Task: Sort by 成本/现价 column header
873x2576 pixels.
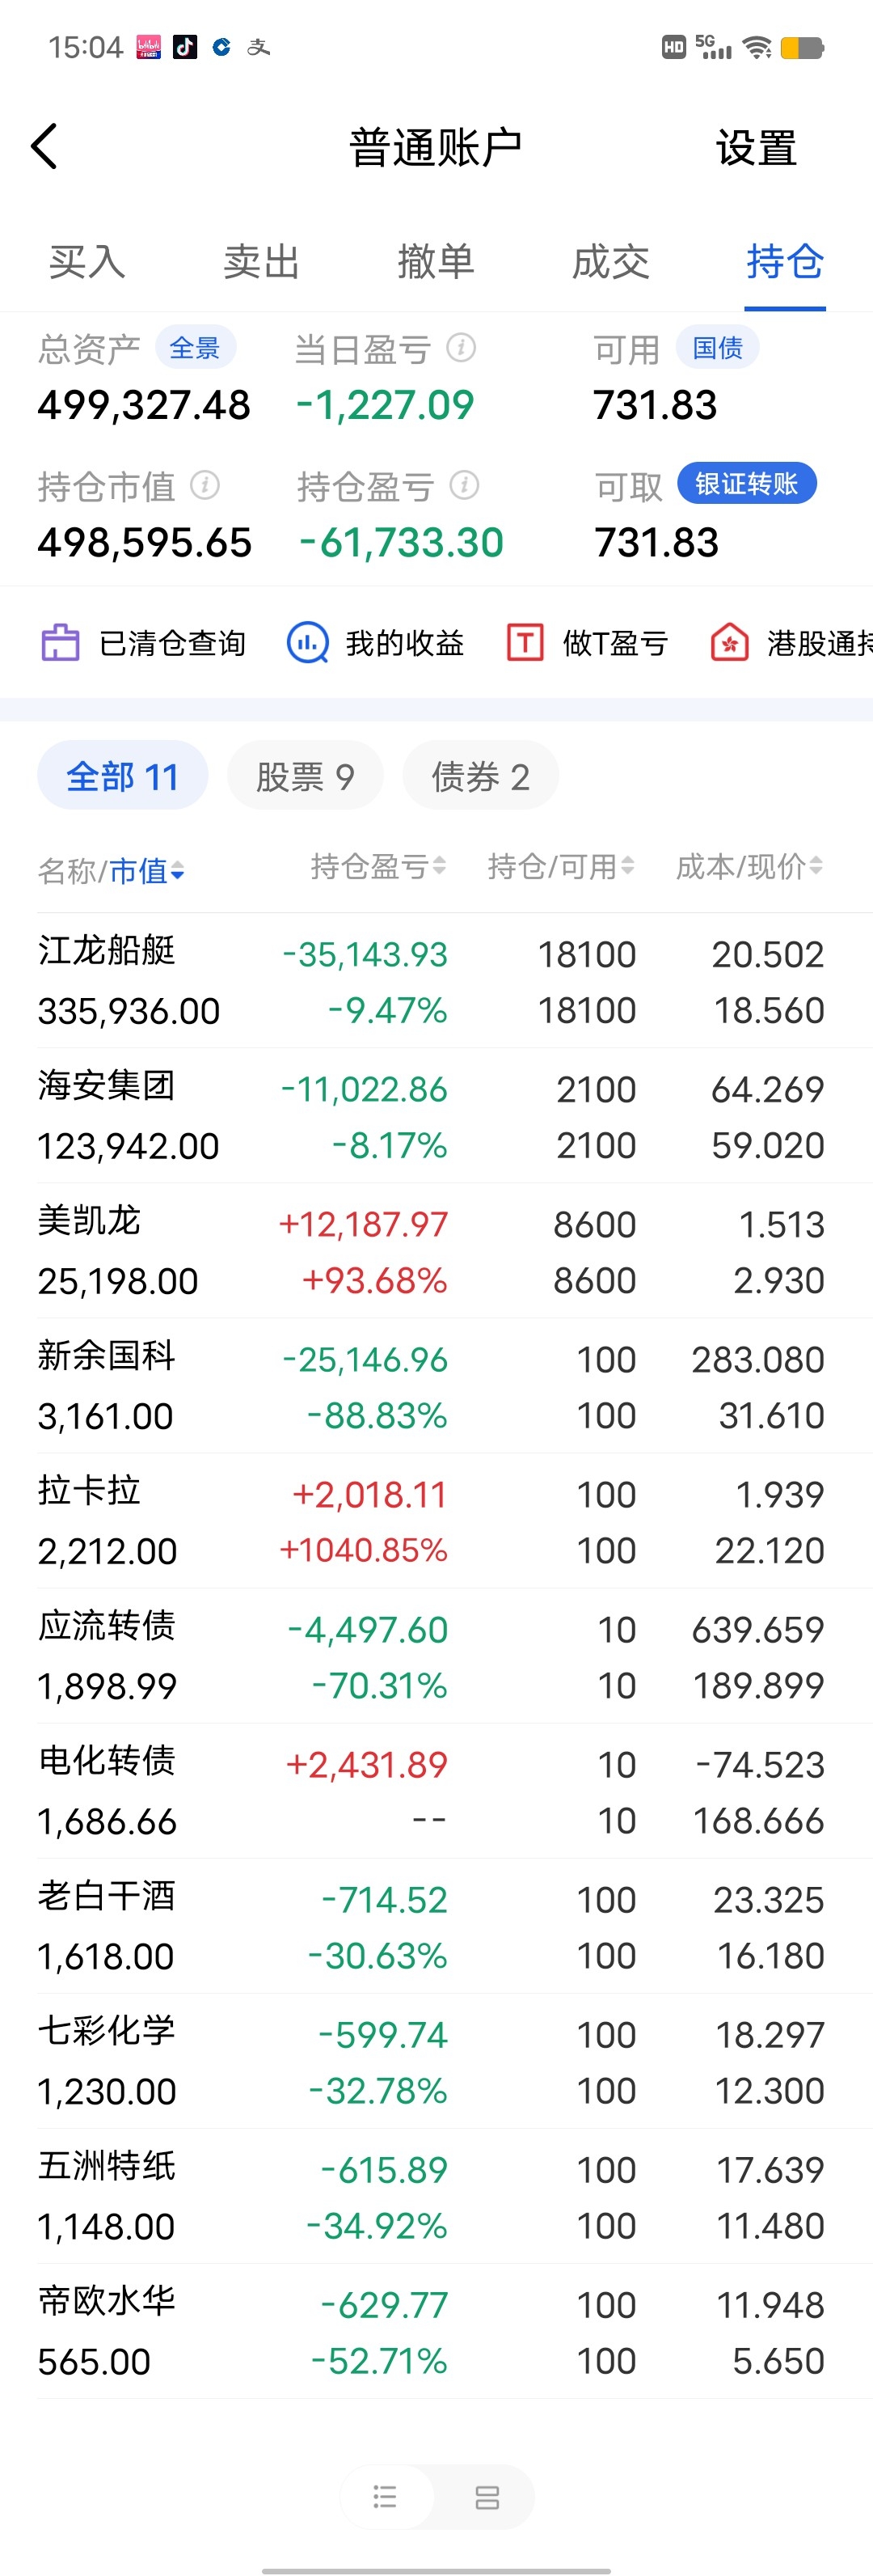Action: (x=750, y=866)
